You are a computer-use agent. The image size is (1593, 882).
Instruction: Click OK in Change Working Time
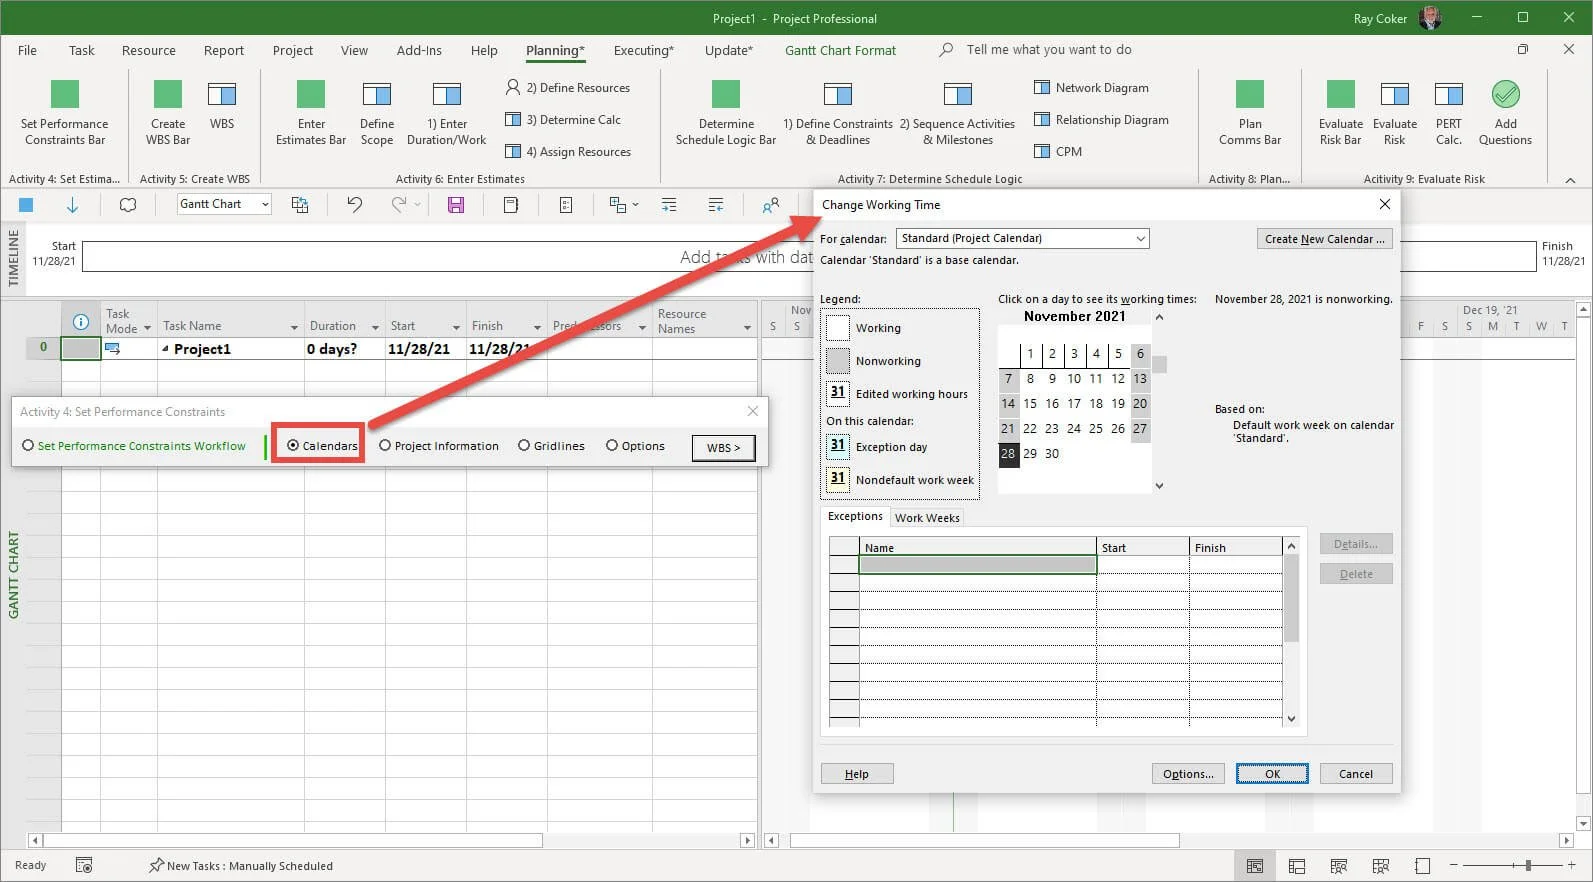click(x=1272, y=774)
